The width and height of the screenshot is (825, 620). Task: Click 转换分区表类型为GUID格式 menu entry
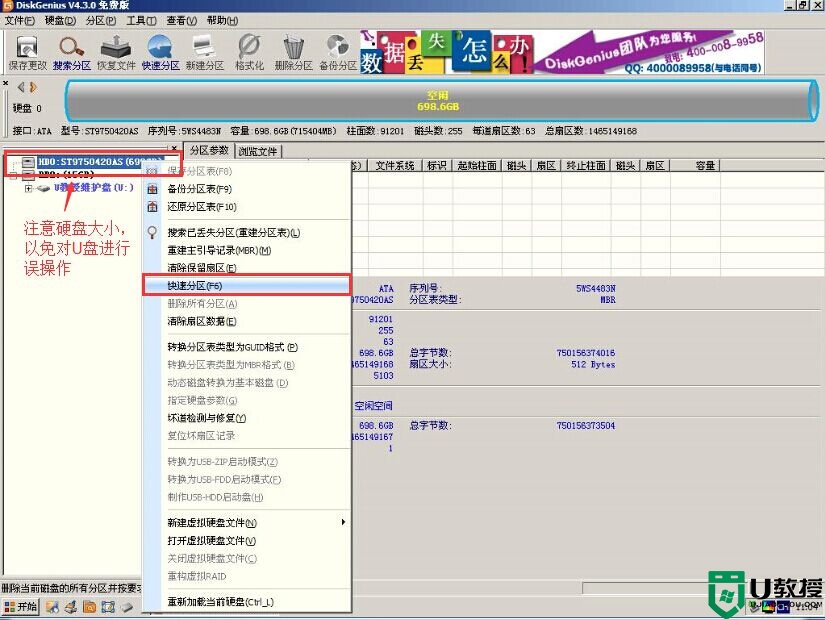(x=232, y=347)
